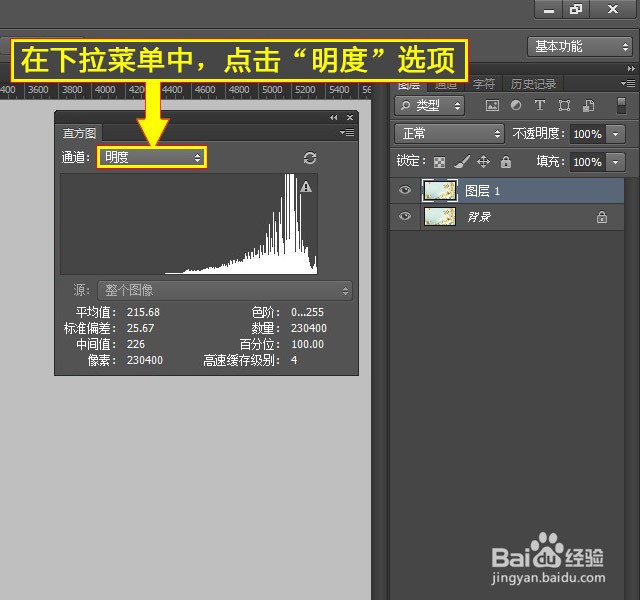Click histogram cached data warning triangle
This screenshot has width=640, height=600.
pos(306,187)
